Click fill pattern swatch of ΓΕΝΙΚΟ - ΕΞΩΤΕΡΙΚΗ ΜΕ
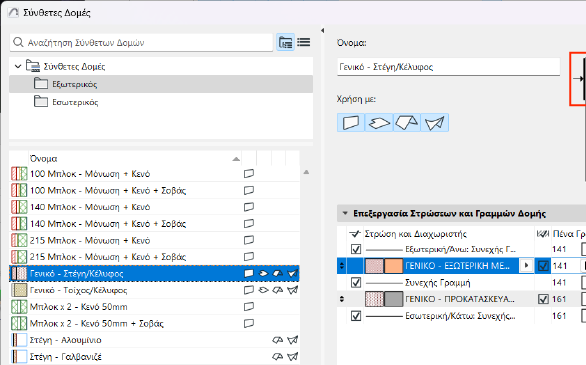 pos(374,266)
